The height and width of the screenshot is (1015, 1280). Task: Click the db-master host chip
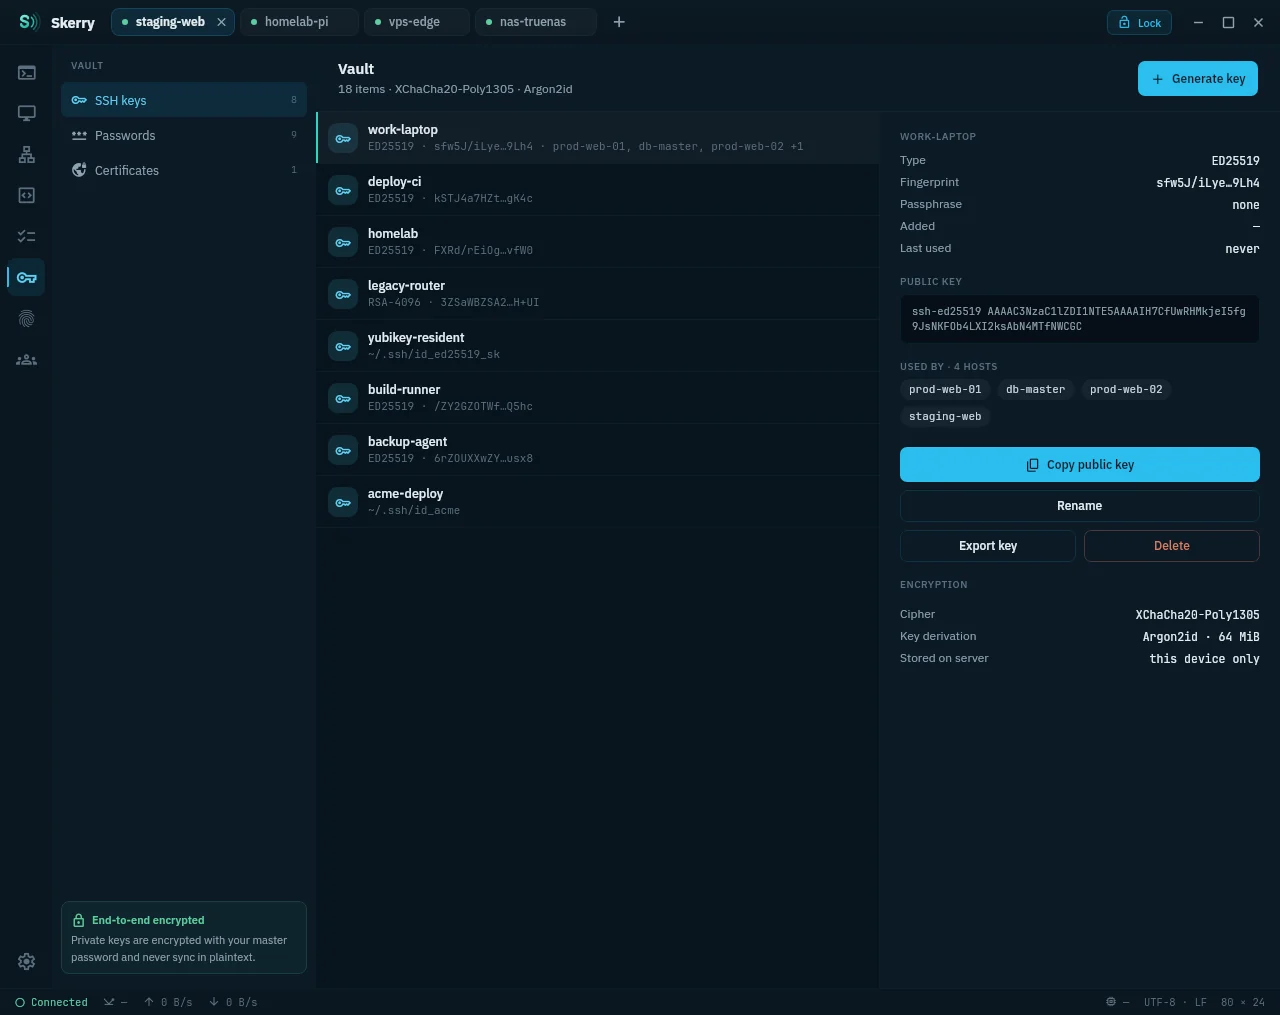coord(1035,389)
